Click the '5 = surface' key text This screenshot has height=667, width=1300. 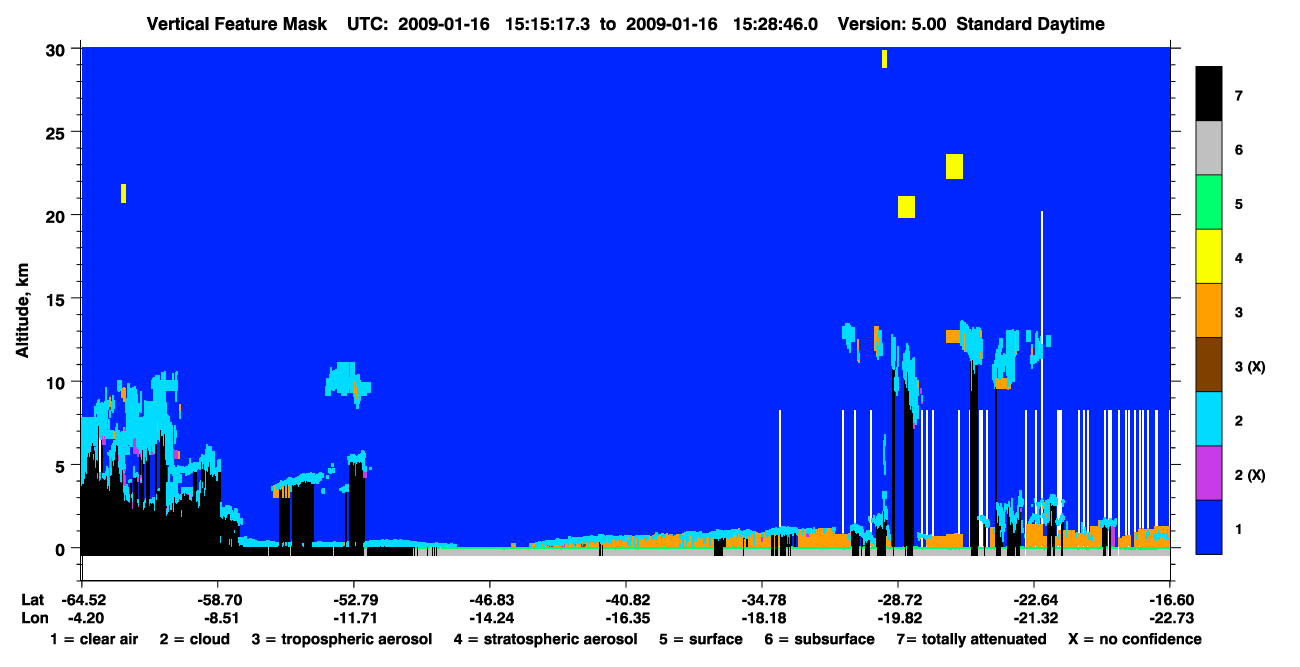click(x=700, y=639)
